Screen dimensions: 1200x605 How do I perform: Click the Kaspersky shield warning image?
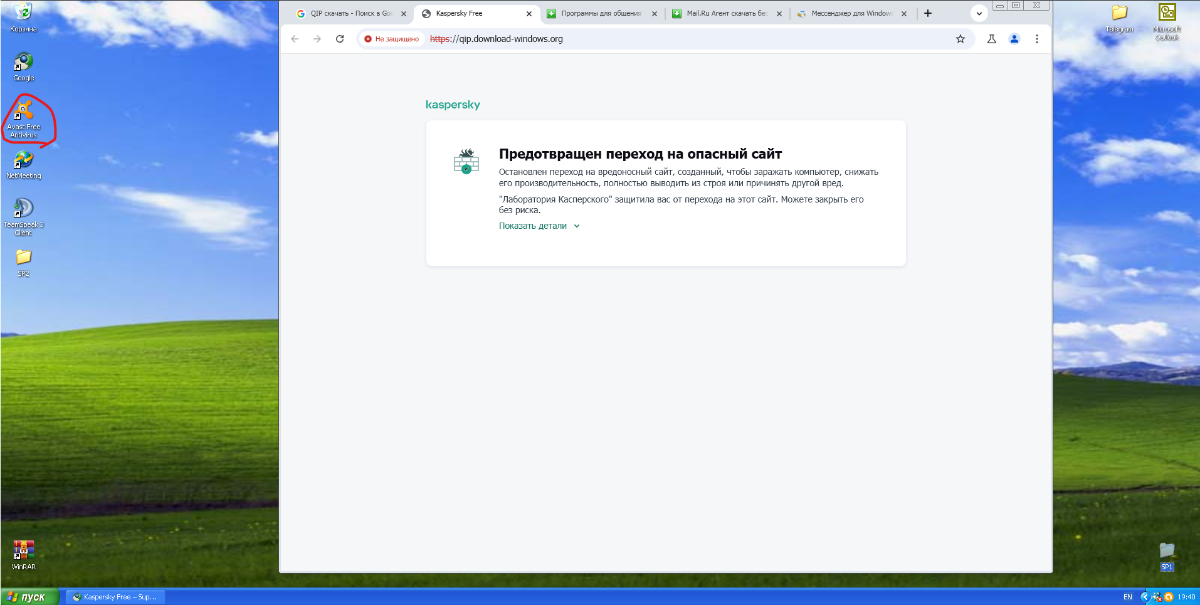coord(465,161)
